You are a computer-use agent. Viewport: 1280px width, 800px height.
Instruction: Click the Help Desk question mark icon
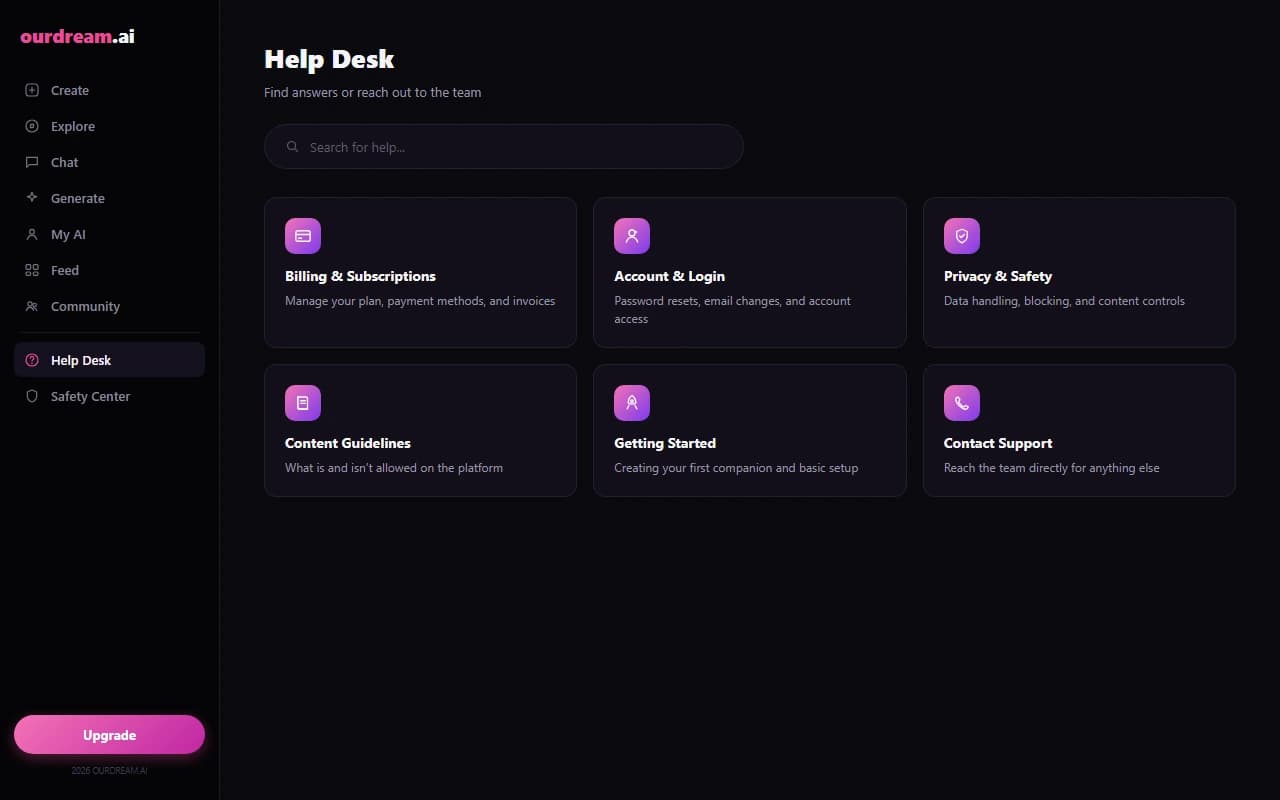point(32,360)
